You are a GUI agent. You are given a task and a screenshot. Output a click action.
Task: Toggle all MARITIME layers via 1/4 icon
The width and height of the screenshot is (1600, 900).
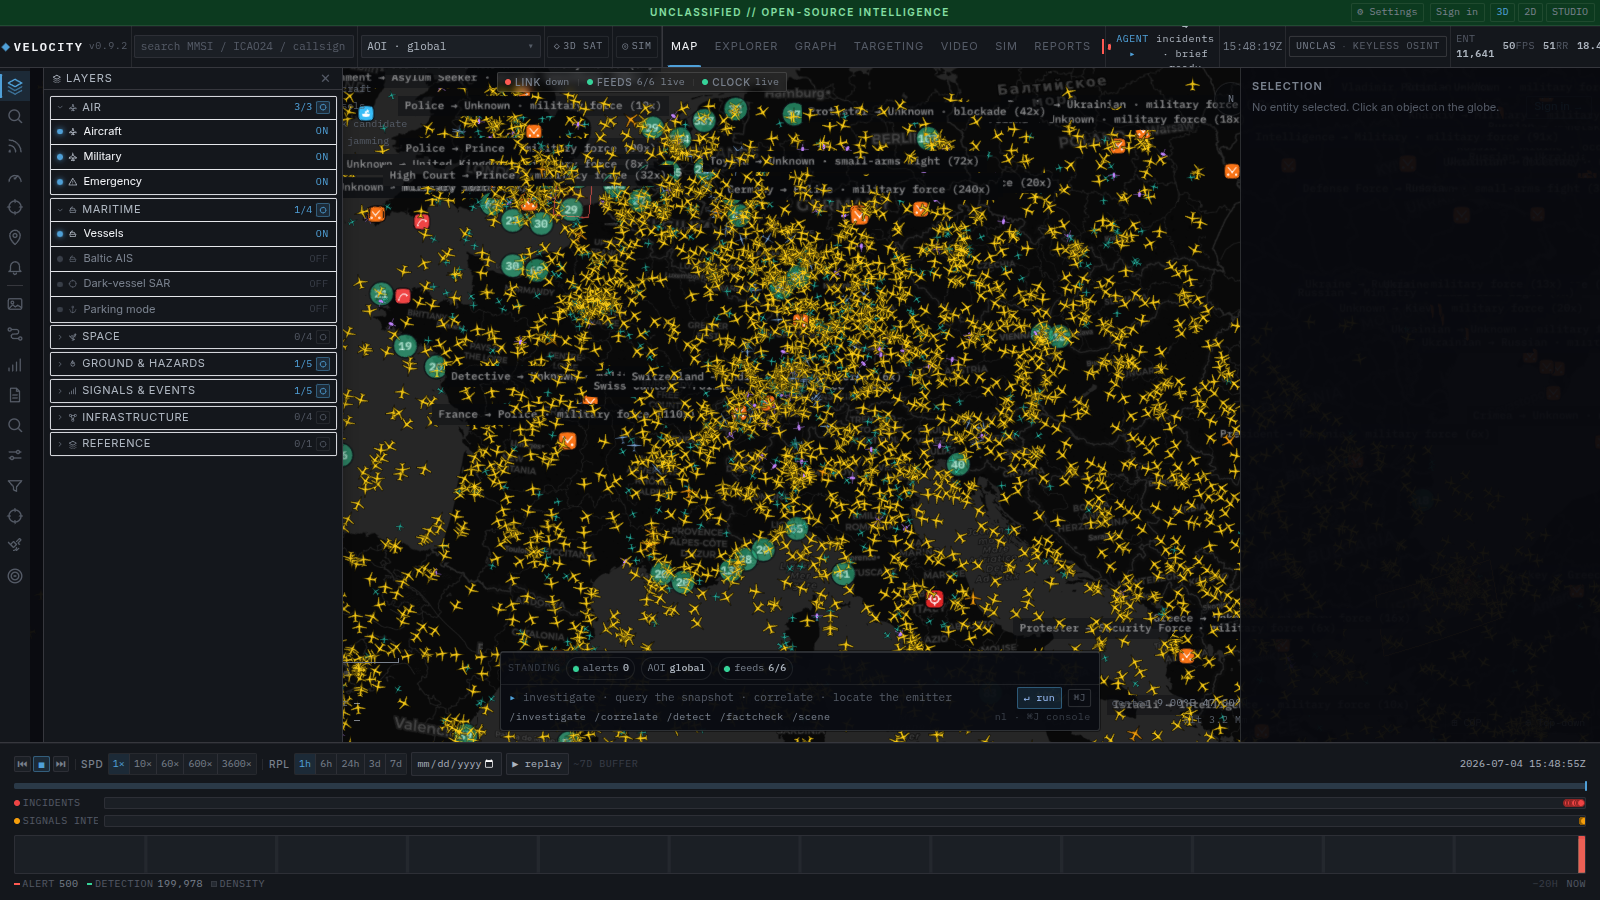(x=323, y=210)
